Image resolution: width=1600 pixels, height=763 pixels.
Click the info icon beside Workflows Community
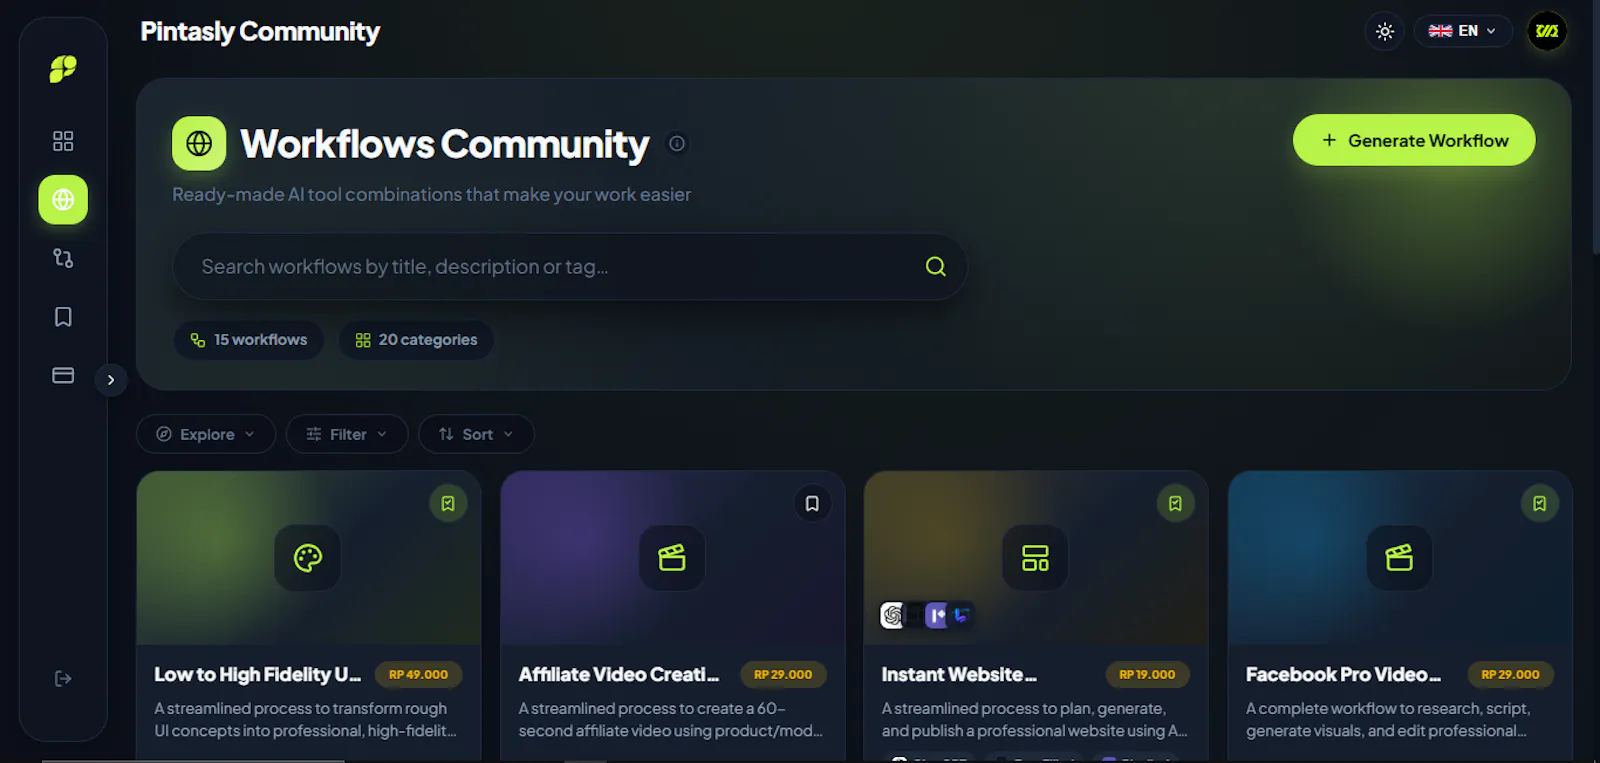(677, 144)
